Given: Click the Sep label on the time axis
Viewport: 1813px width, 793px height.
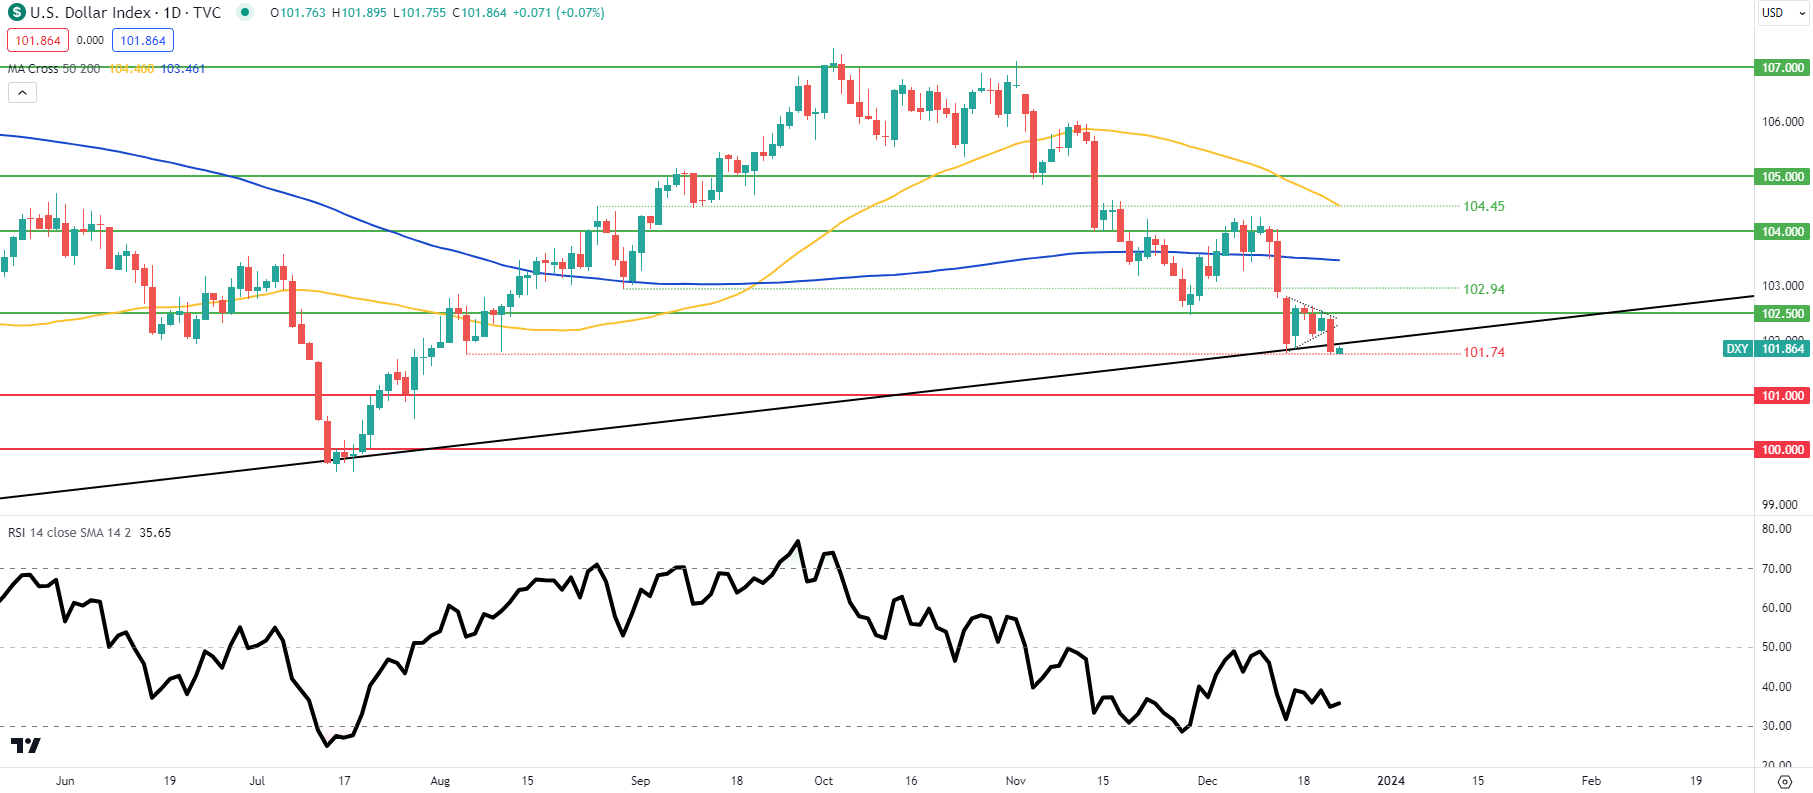Looking at the screenshot, I should pyautogui.click(x=641, y=781).
